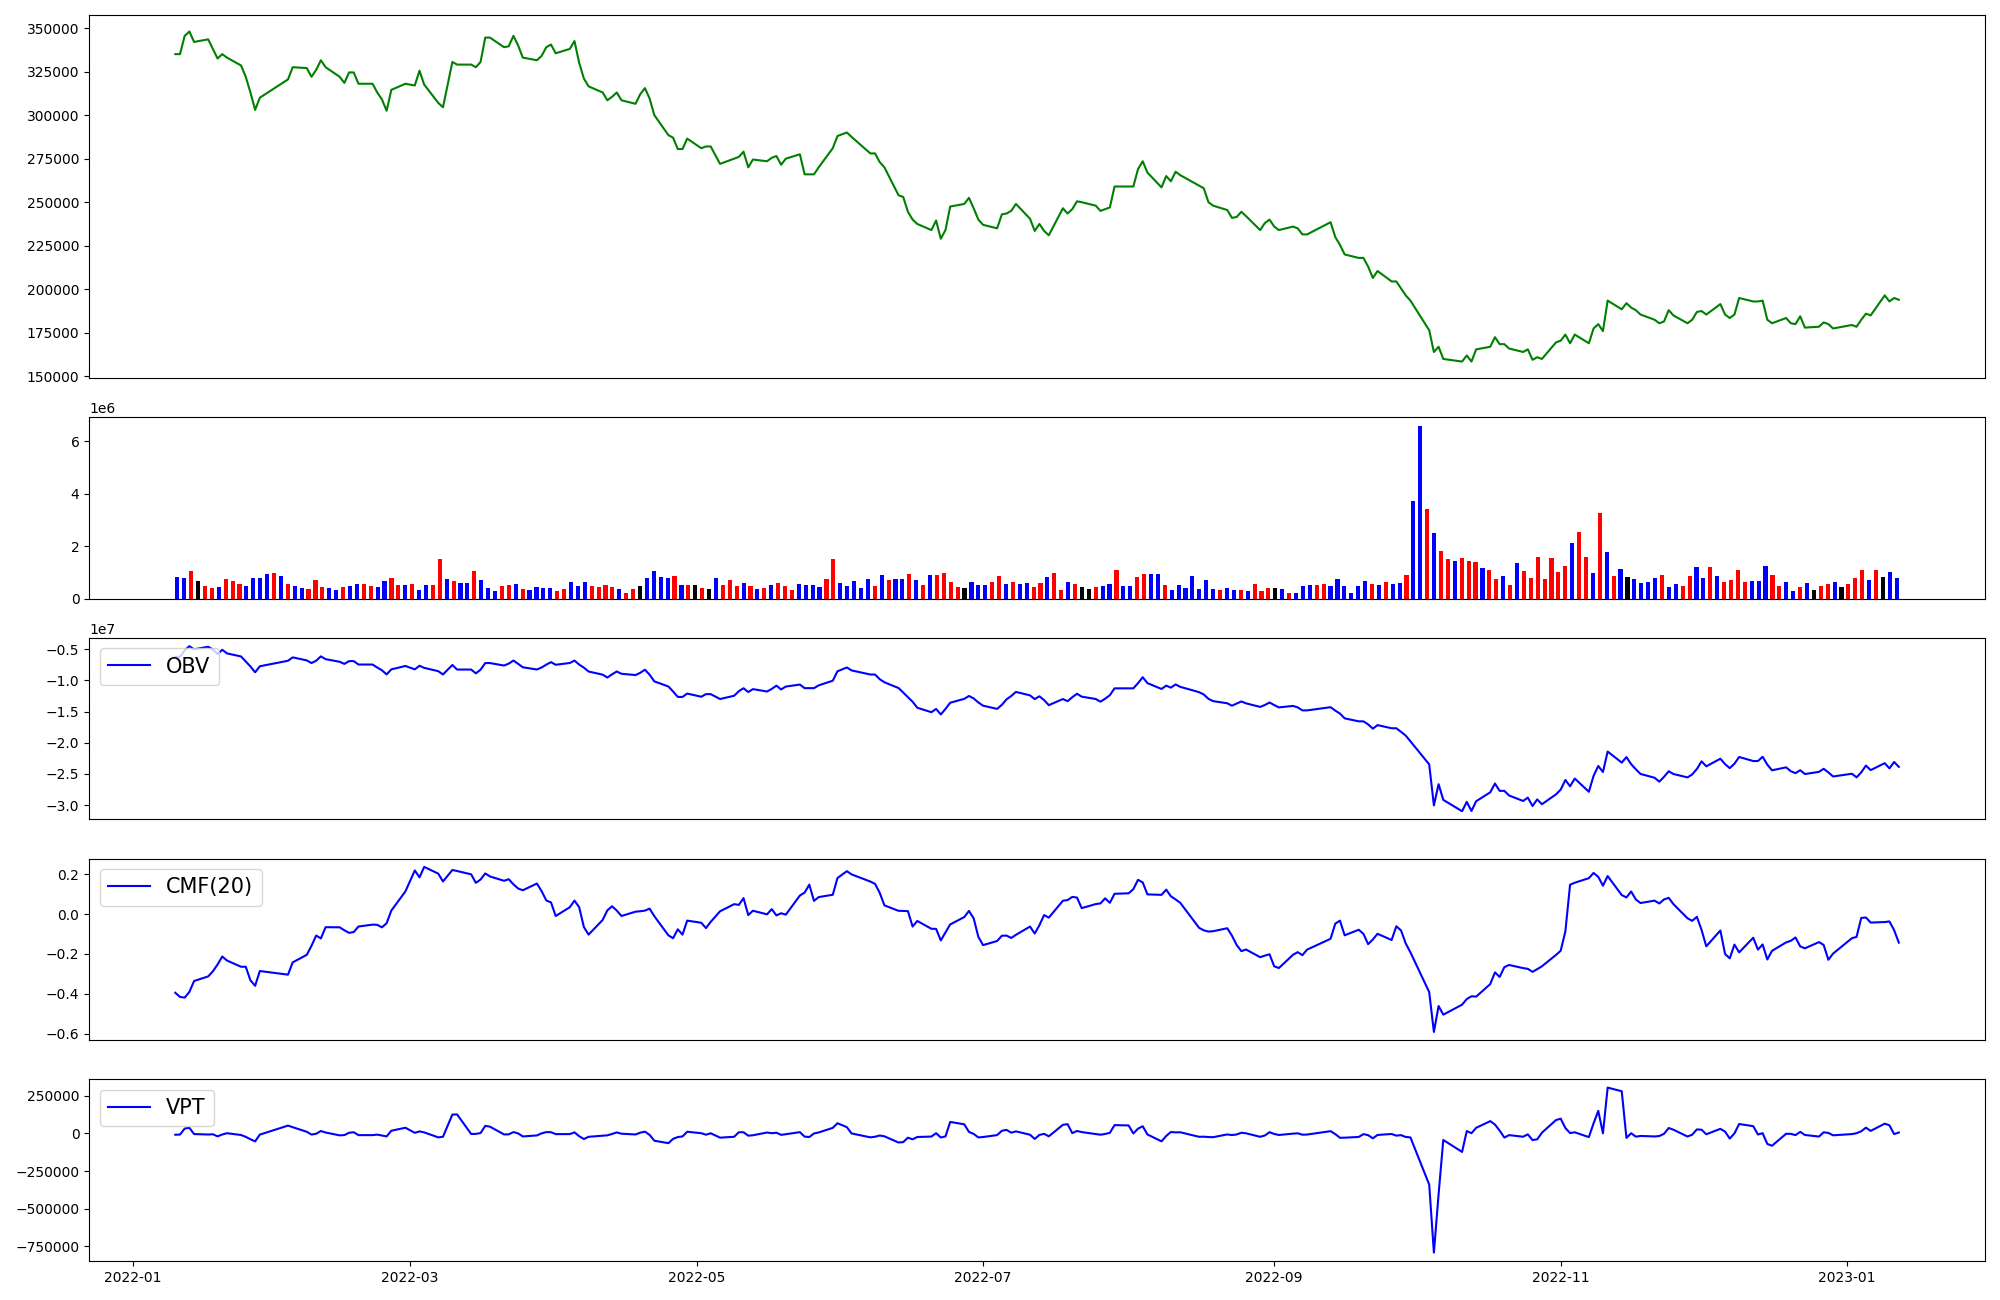Click the 2022-05 x-axis date label
Screen dimensions: 2000x1300
click(696, 1277)
